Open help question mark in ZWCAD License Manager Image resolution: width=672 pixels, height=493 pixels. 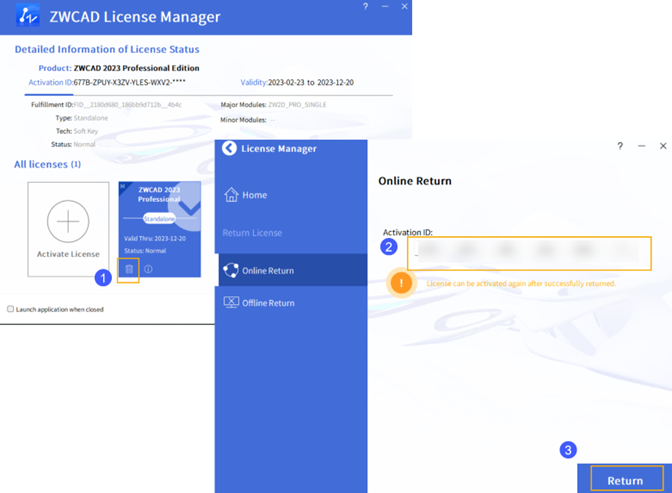coord(366,6)
